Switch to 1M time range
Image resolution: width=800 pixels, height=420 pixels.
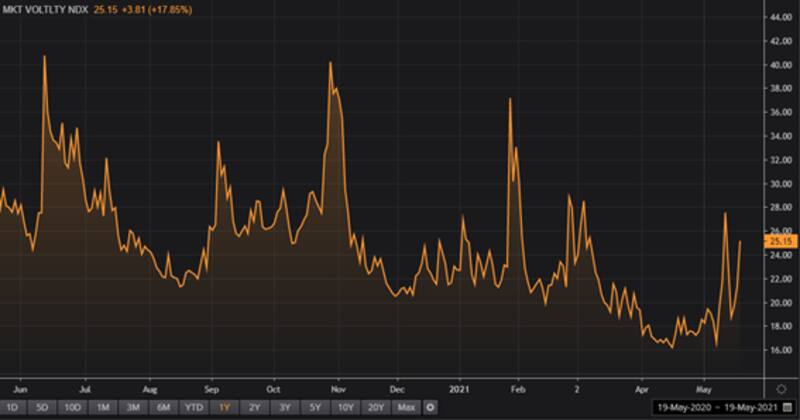[104, 407]
